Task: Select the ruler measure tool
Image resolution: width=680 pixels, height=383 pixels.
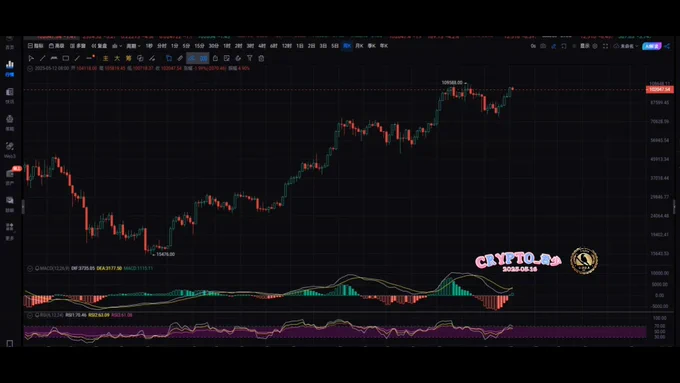Action: (x=180, y=58)
